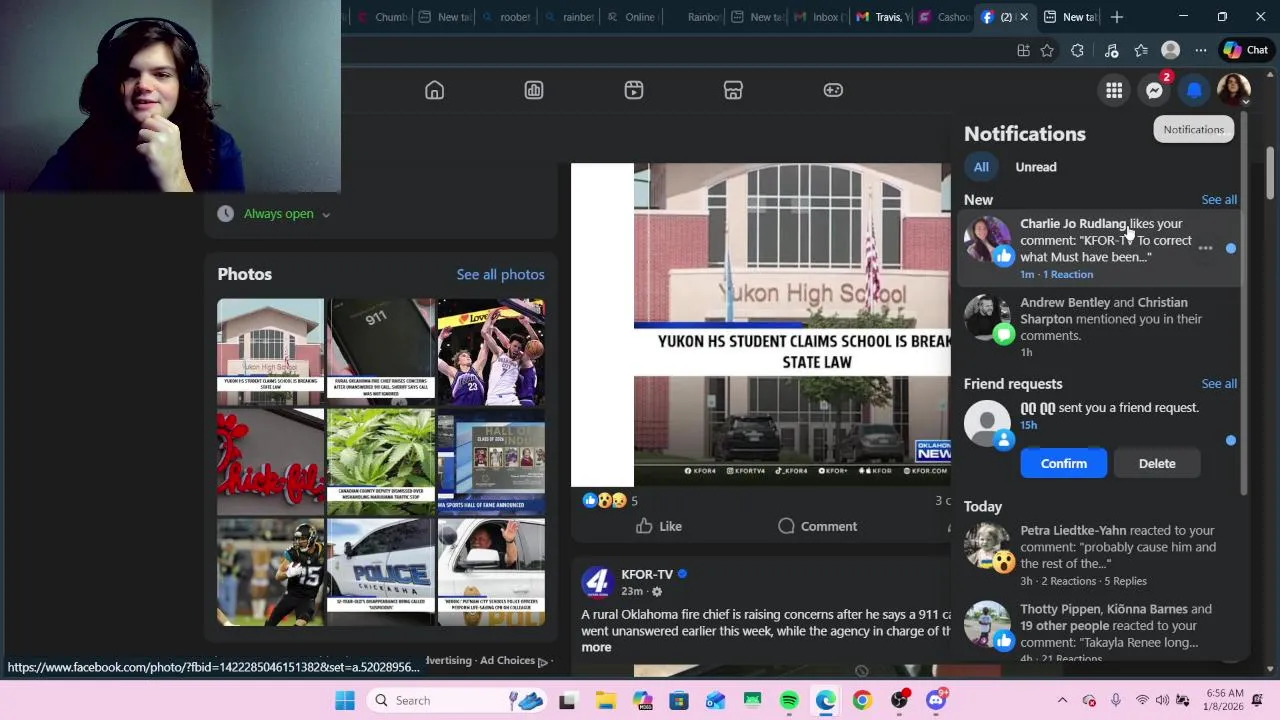
Task: Open Spotify from the taskbar
Action: (789, 701)
